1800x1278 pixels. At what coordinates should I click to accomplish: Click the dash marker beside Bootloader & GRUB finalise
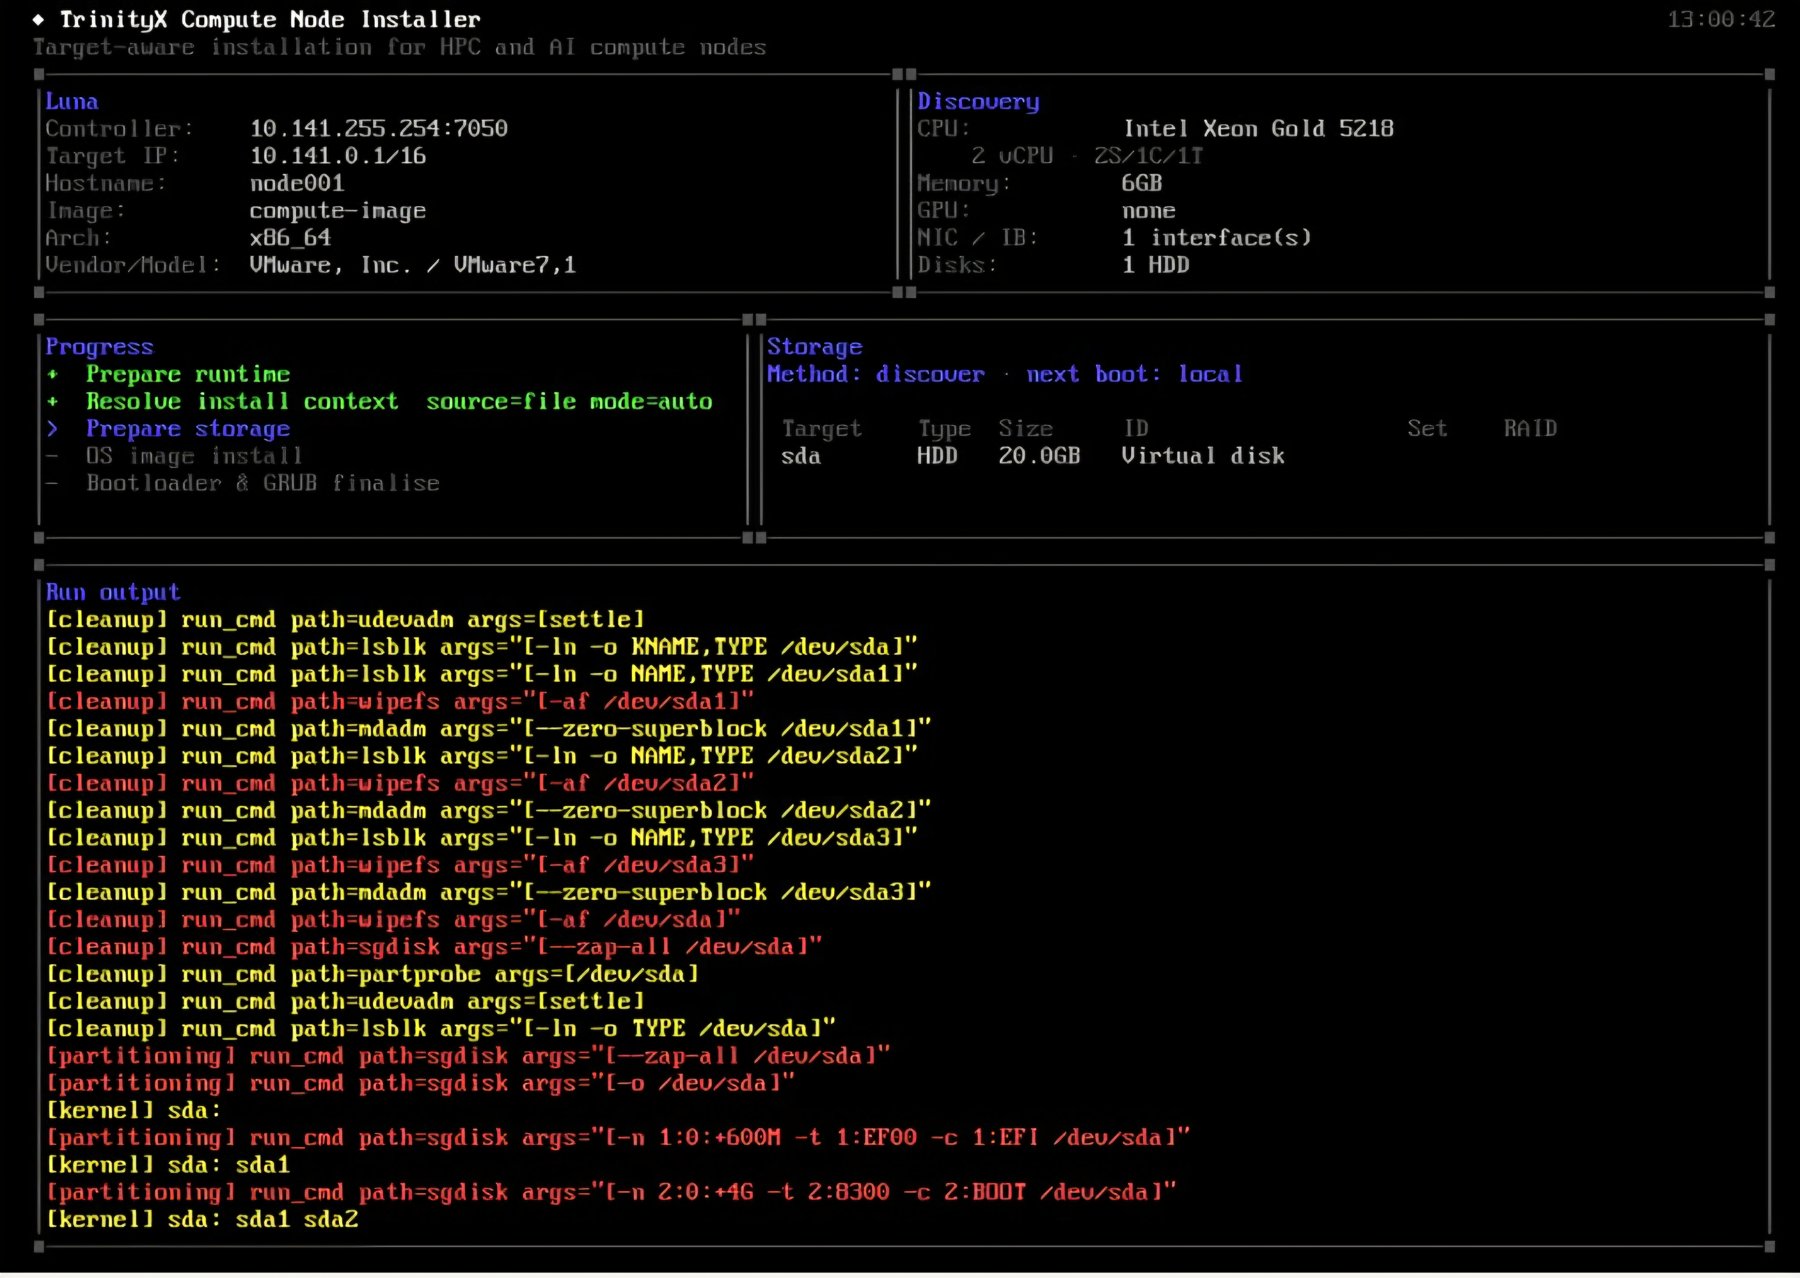pyautogui.click(x=53, y=483)
